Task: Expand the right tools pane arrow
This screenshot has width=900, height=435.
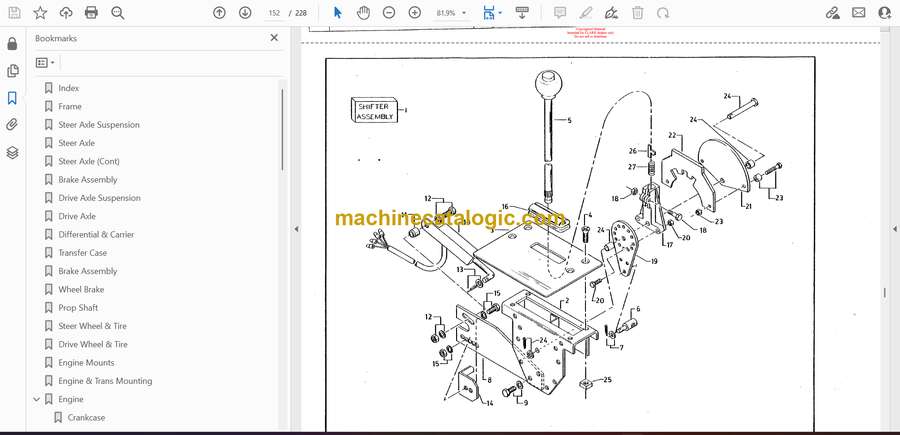Action: tap(894, 229)
